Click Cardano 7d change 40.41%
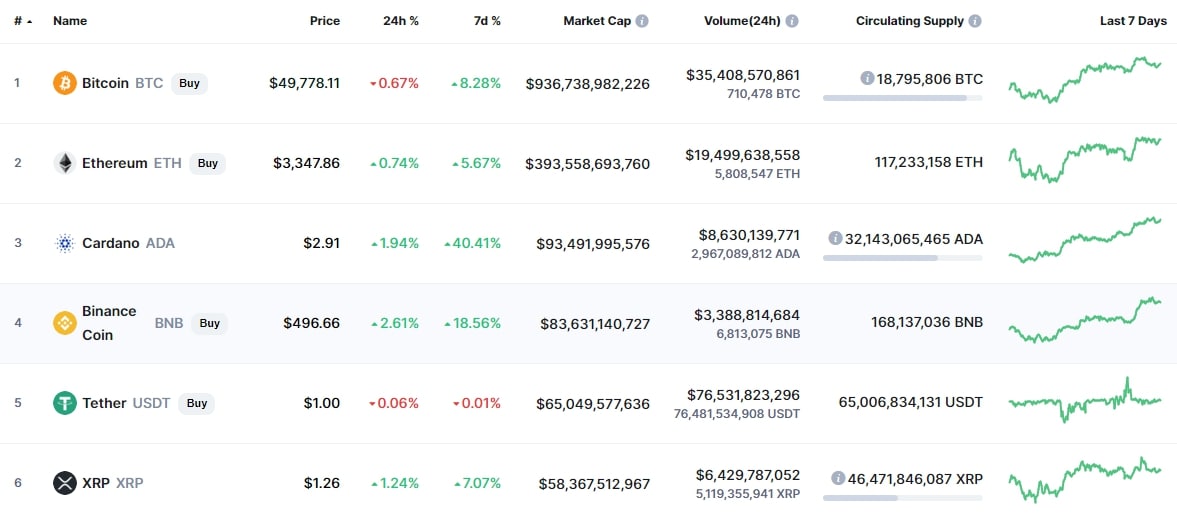The height and width of the screenshot is (517, 1177). pyautogui.click(x=472, y=243)
